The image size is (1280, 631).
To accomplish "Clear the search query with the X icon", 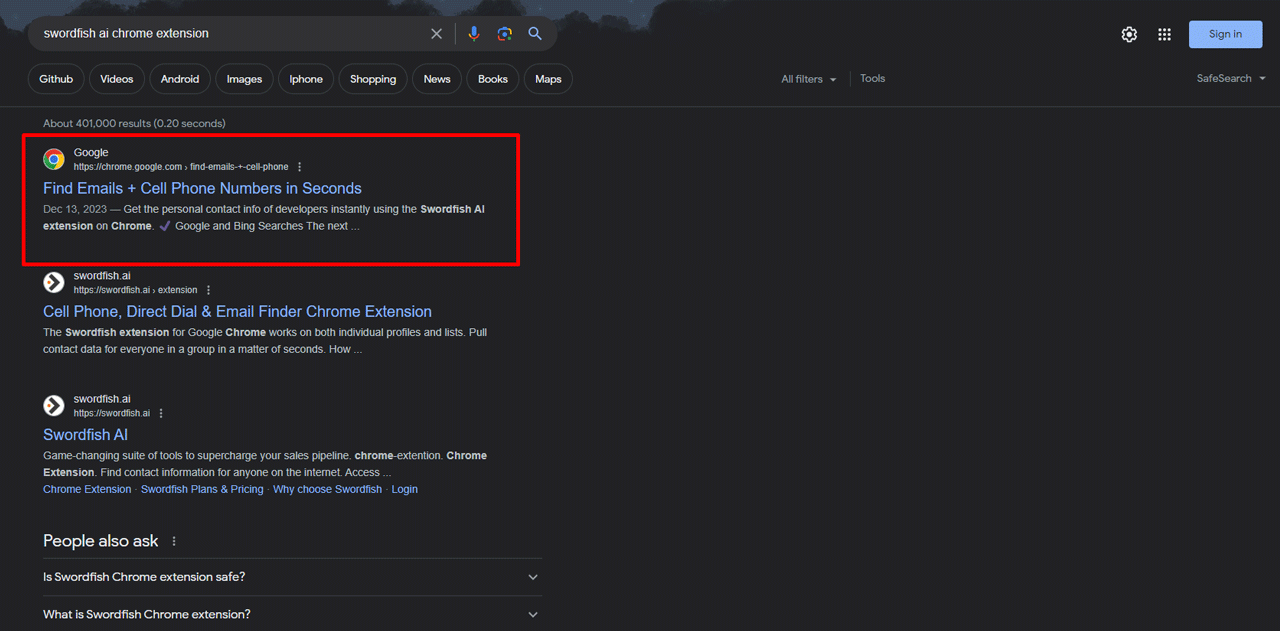I will click(x=436, y=33).
